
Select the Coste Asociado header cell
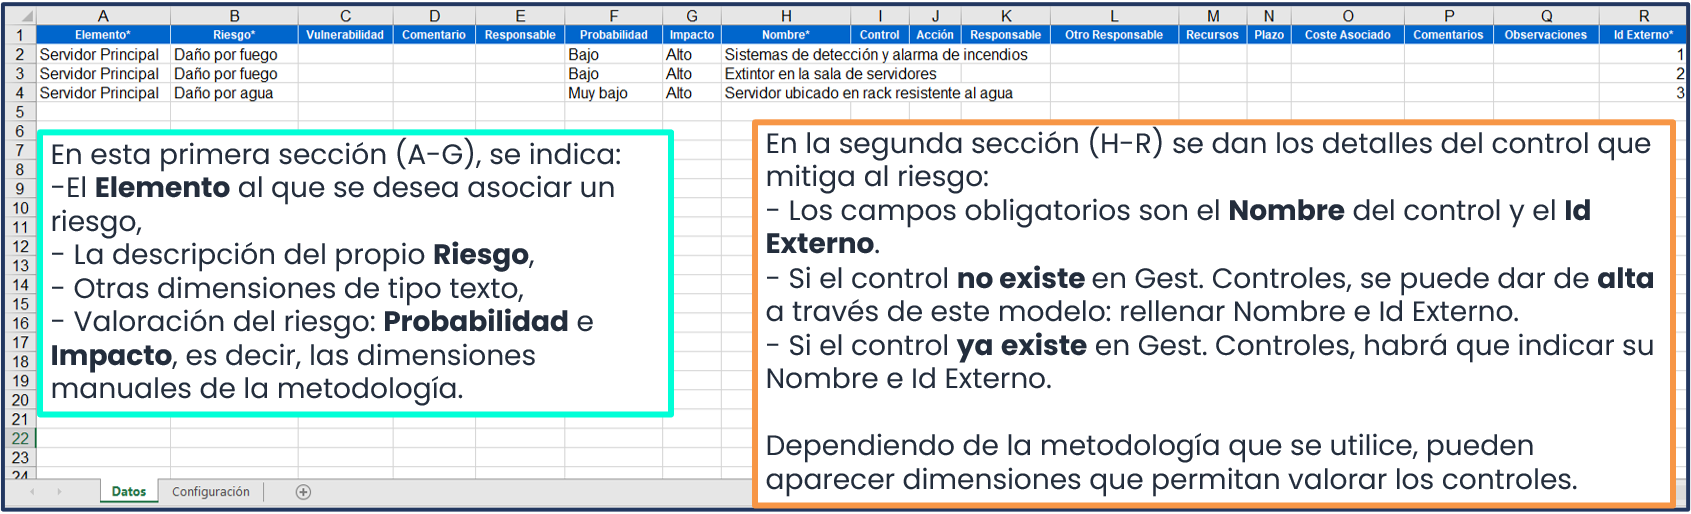[1347, 35]
